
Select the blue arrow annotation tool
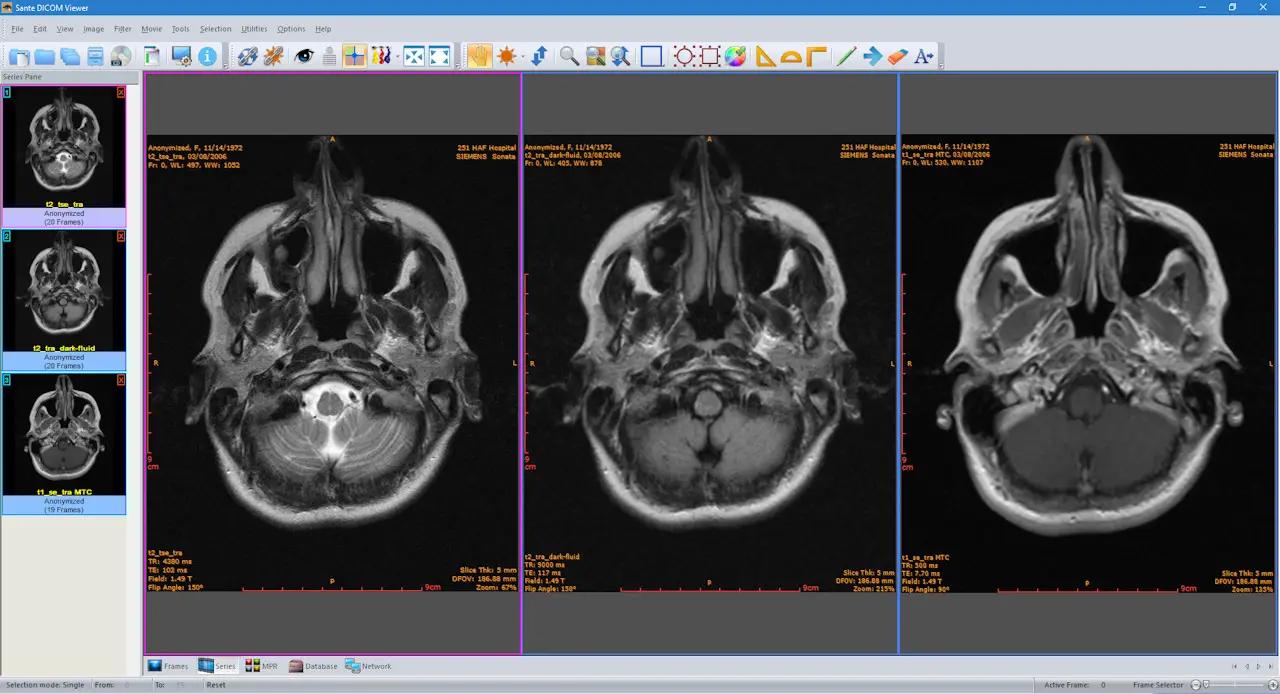tap(872, 56)
